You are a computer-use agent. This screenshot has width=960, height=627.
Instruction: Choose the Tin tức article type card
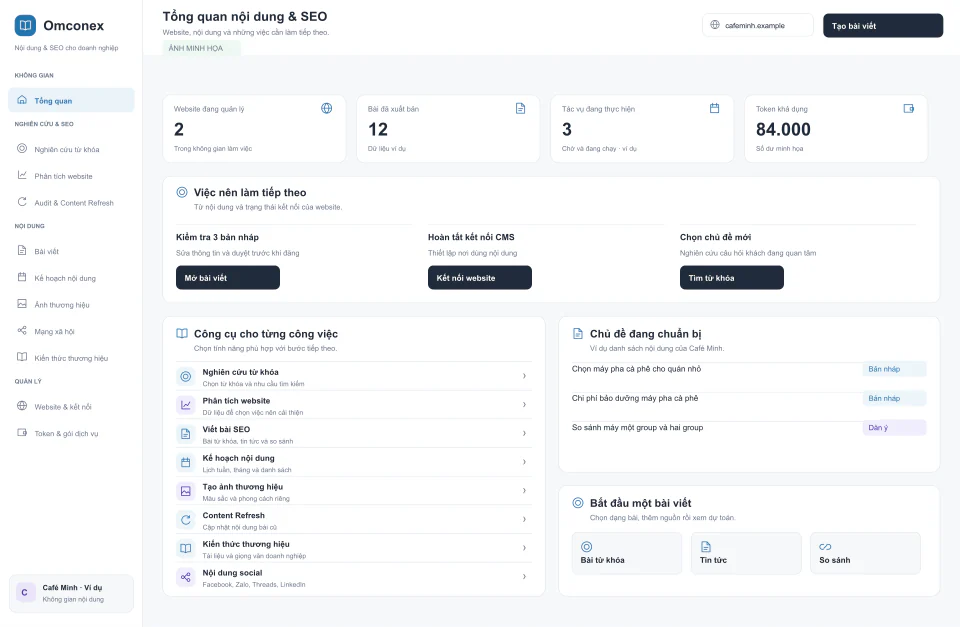[746, 553]
